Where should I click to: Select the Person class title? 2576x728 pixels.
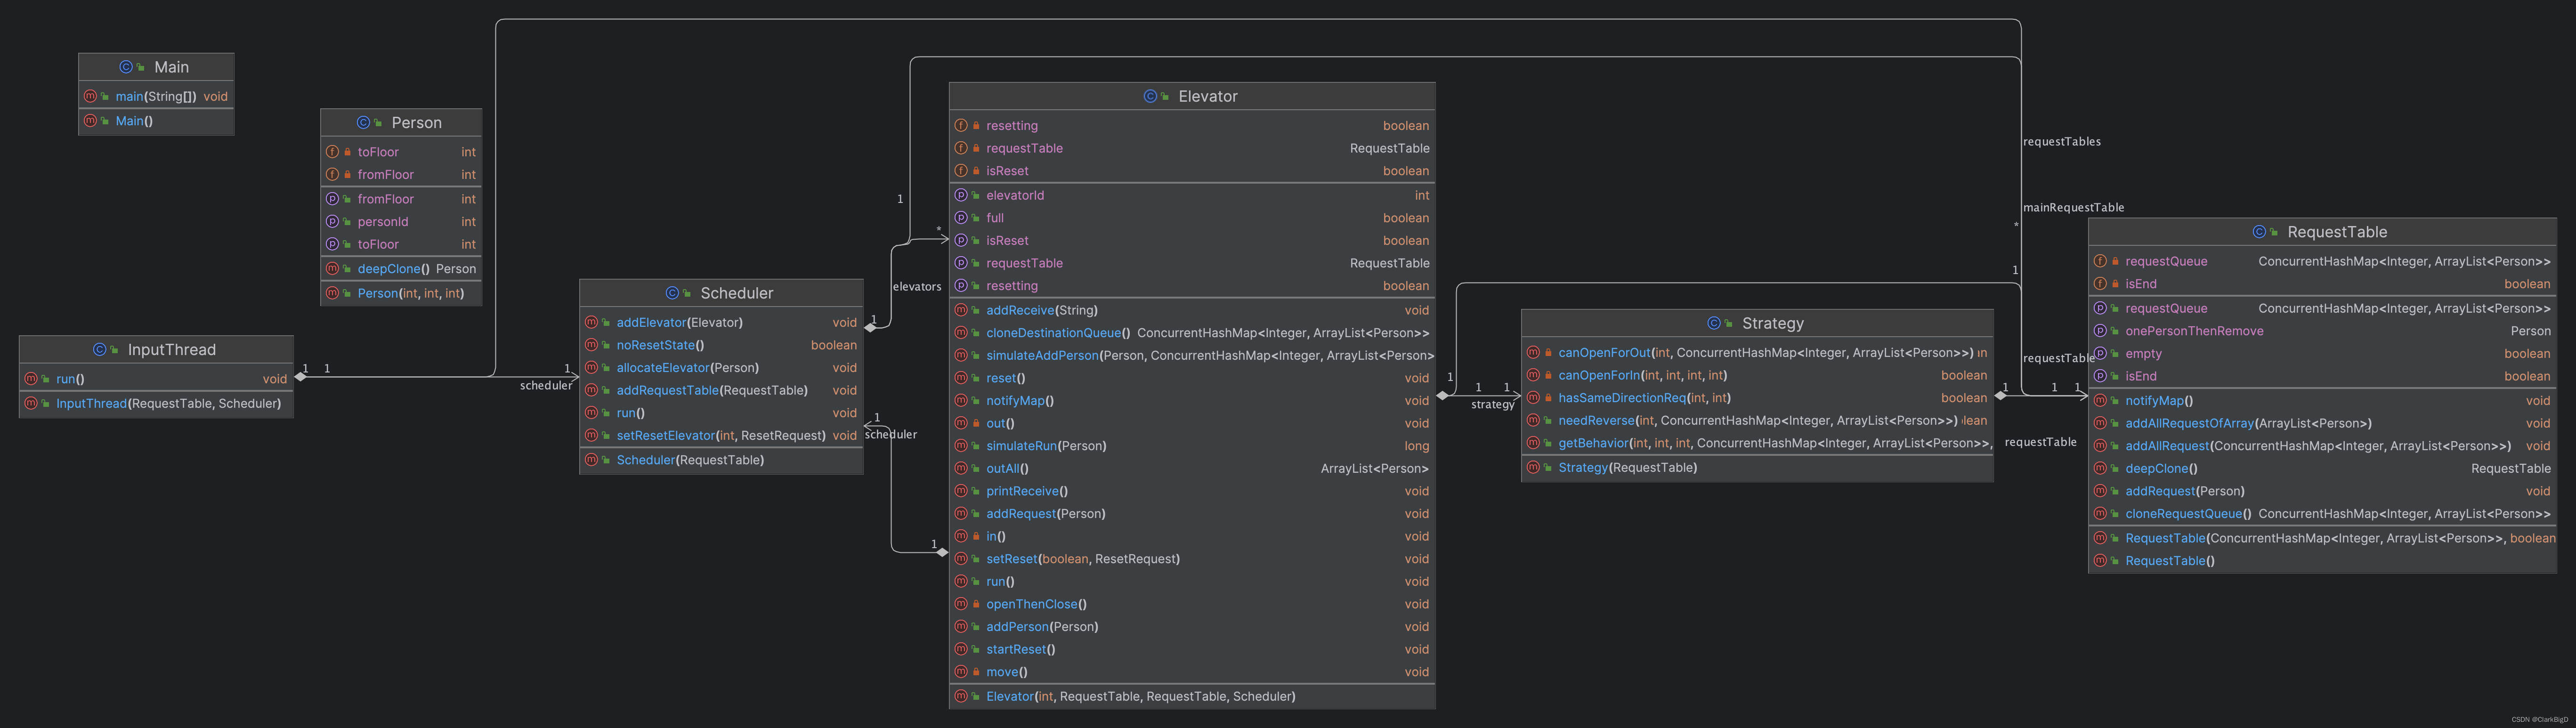click(x=417, y=123)
